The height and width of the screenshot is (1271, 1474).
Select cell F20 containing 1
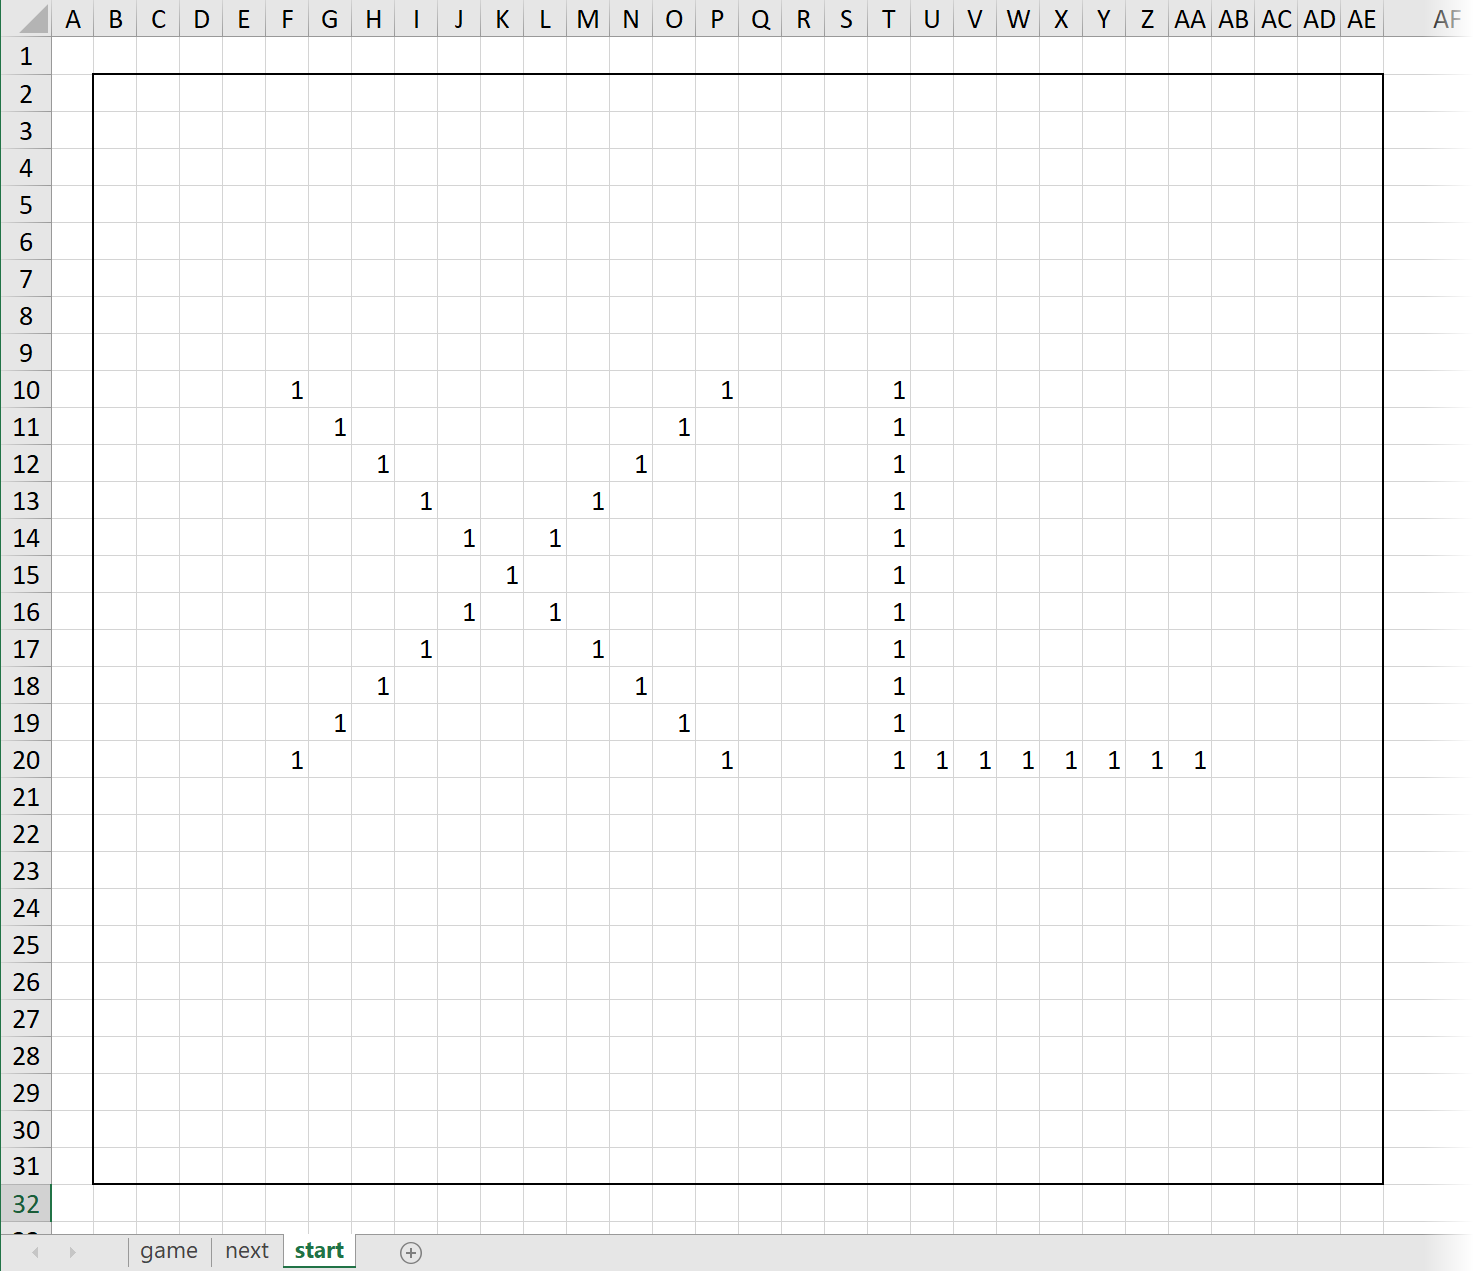click(287, 759)
